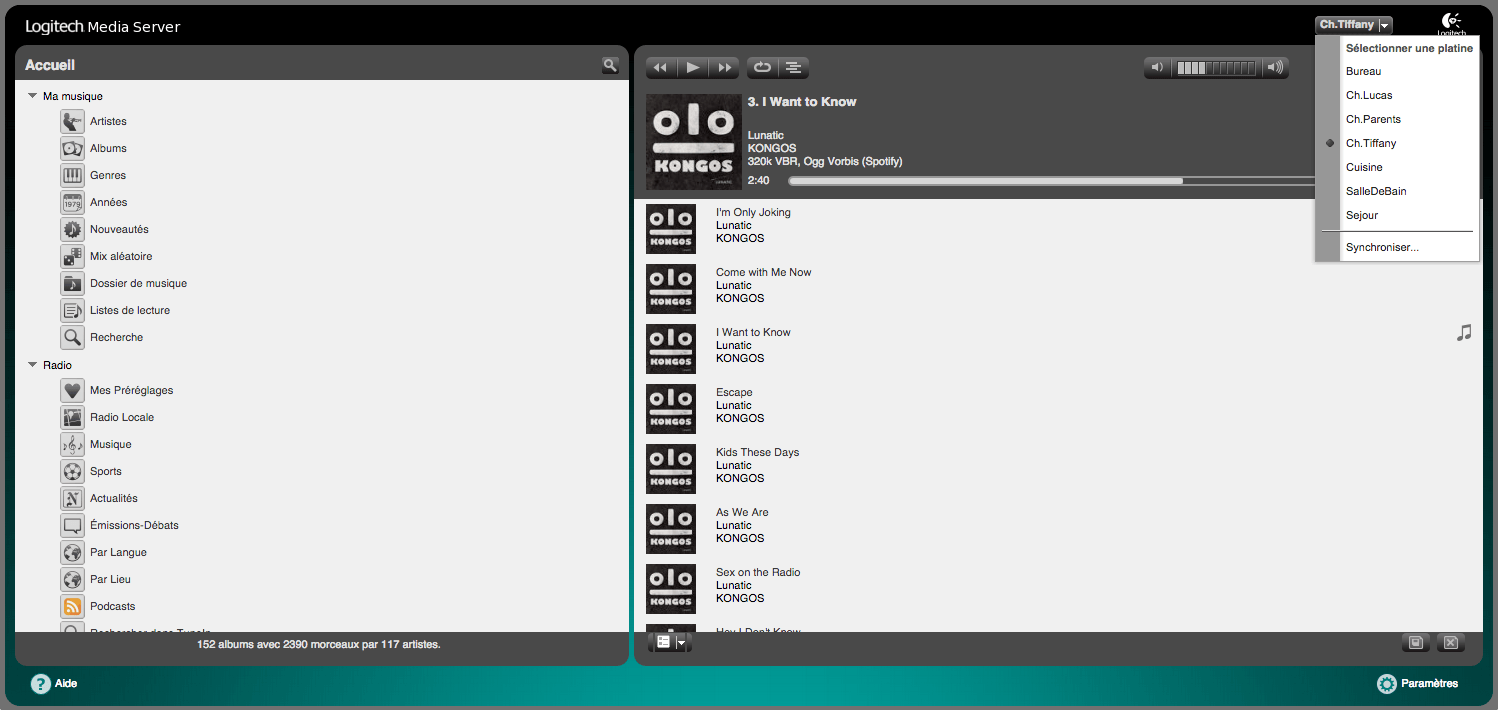Open the Ch.Tiffany player dropdown

pos(1354,25)
